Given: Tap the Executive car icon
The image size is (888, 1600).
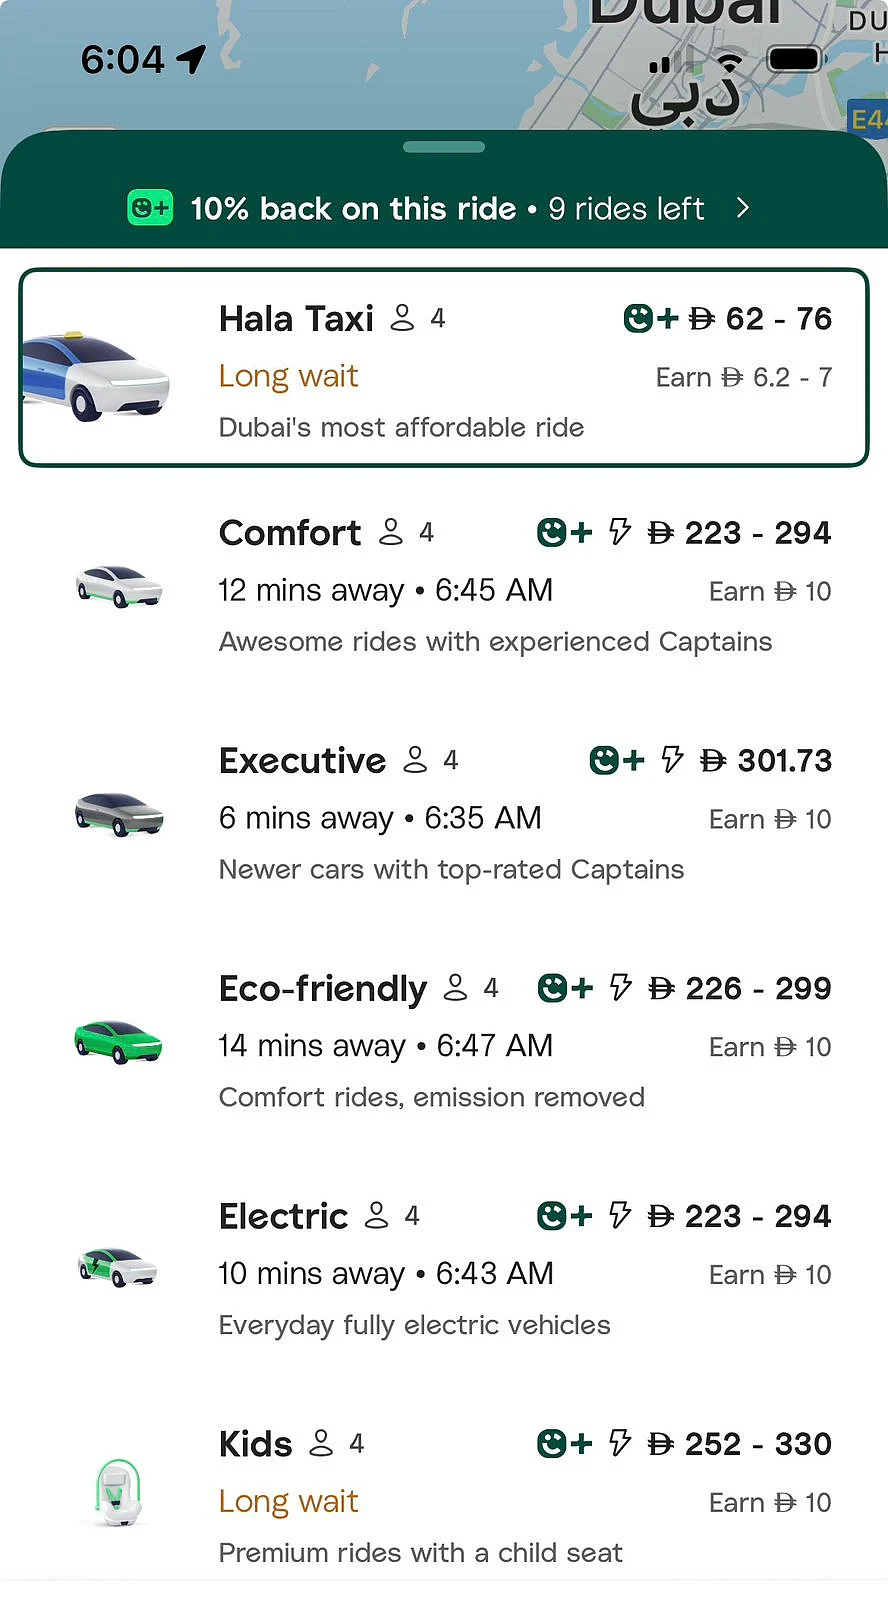Looking at the screenshot, I should 119,814.
